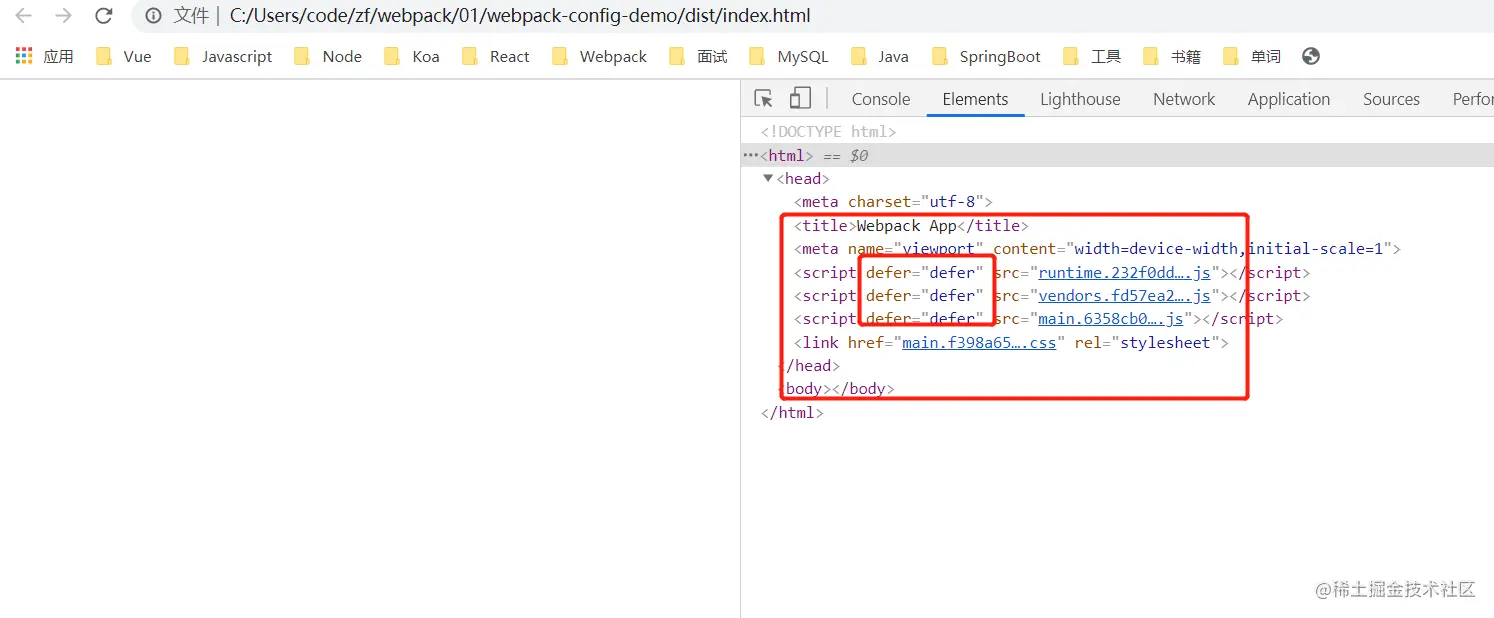The width and height of the screenshot is (1494, 618).
Task: Open the 面试 bookmark folder
Action: 698,56
